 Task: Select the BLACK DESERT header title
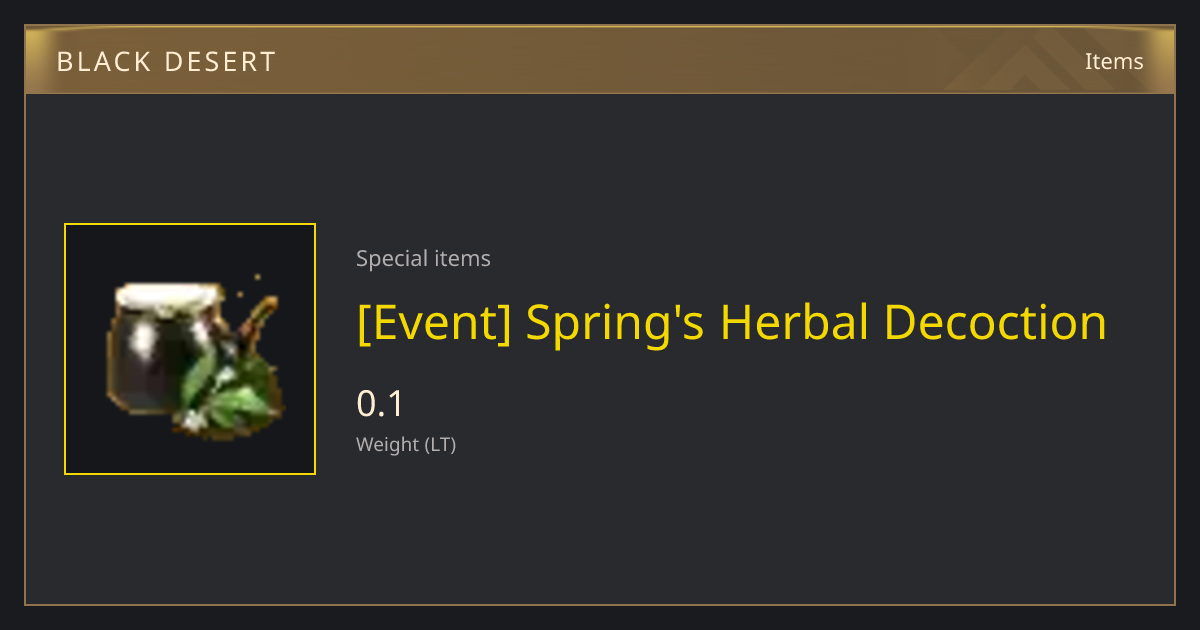click(x=166, y=62)
